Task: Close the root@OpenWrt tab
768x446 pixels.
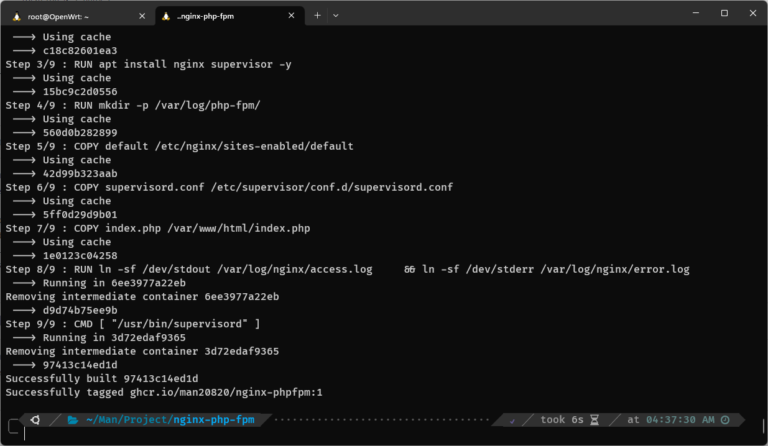Action: click(x=142, y=16)
